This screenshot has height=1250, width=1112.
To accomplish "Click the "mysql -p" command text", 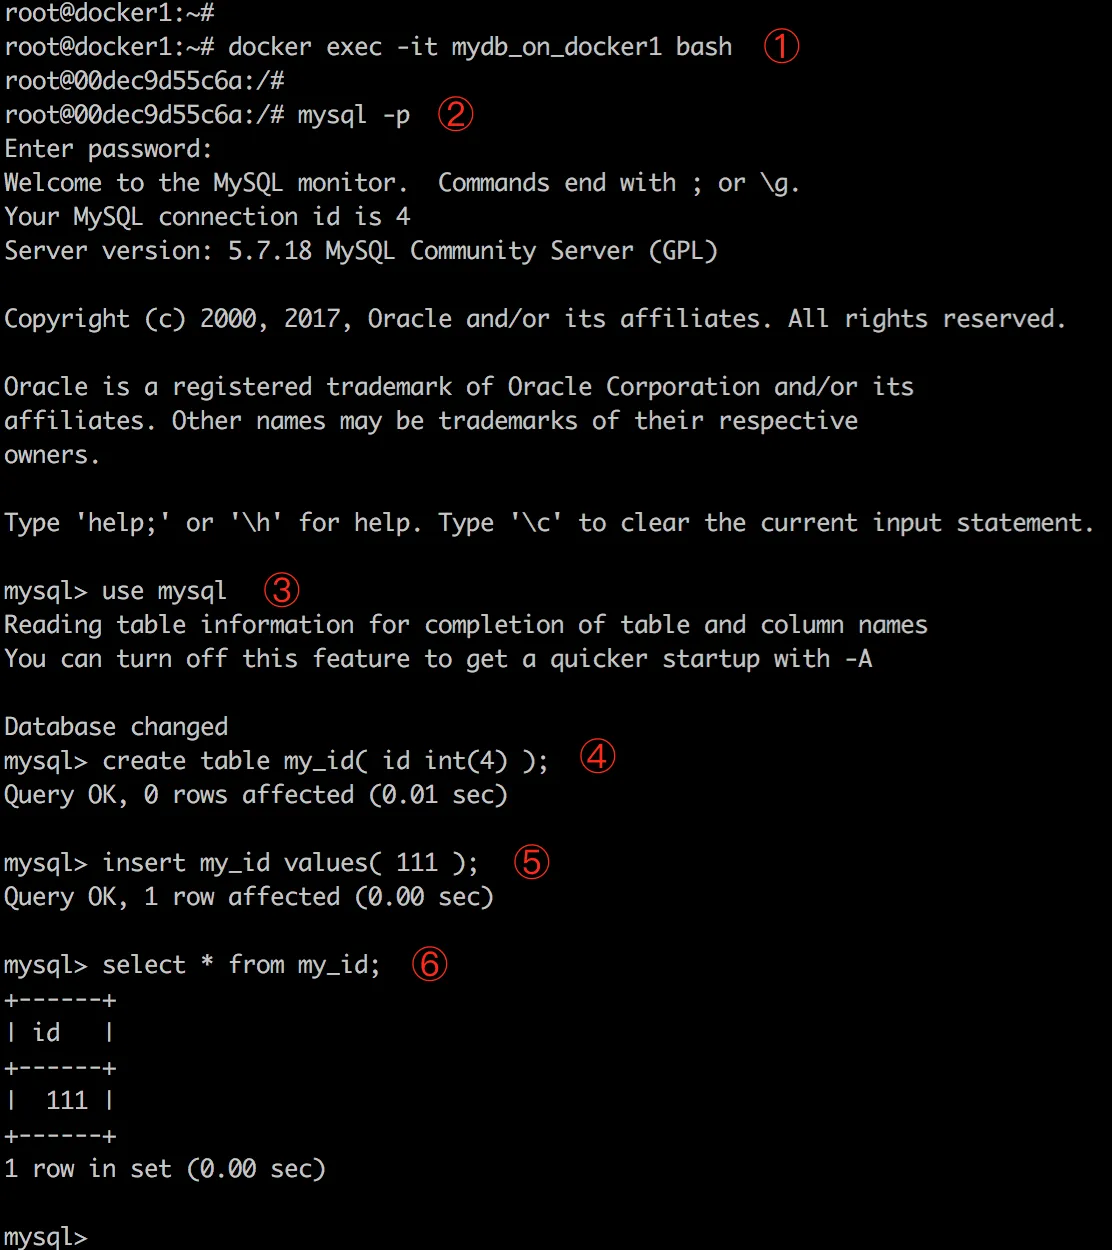I will tap(353, 115).
